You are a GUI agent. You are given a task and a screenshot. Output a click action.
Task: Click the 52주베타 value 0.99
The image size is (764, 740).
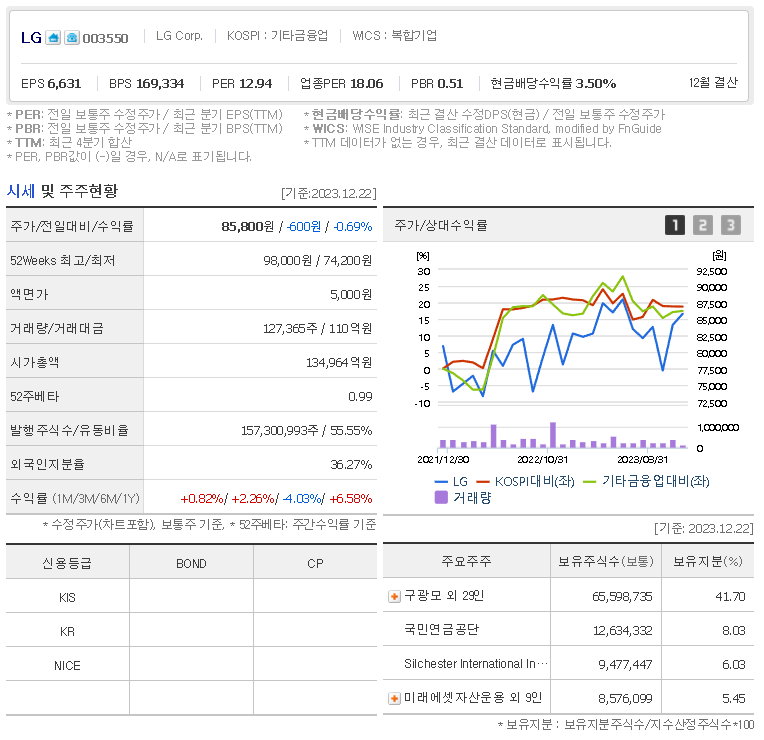[x=360, y=397]
